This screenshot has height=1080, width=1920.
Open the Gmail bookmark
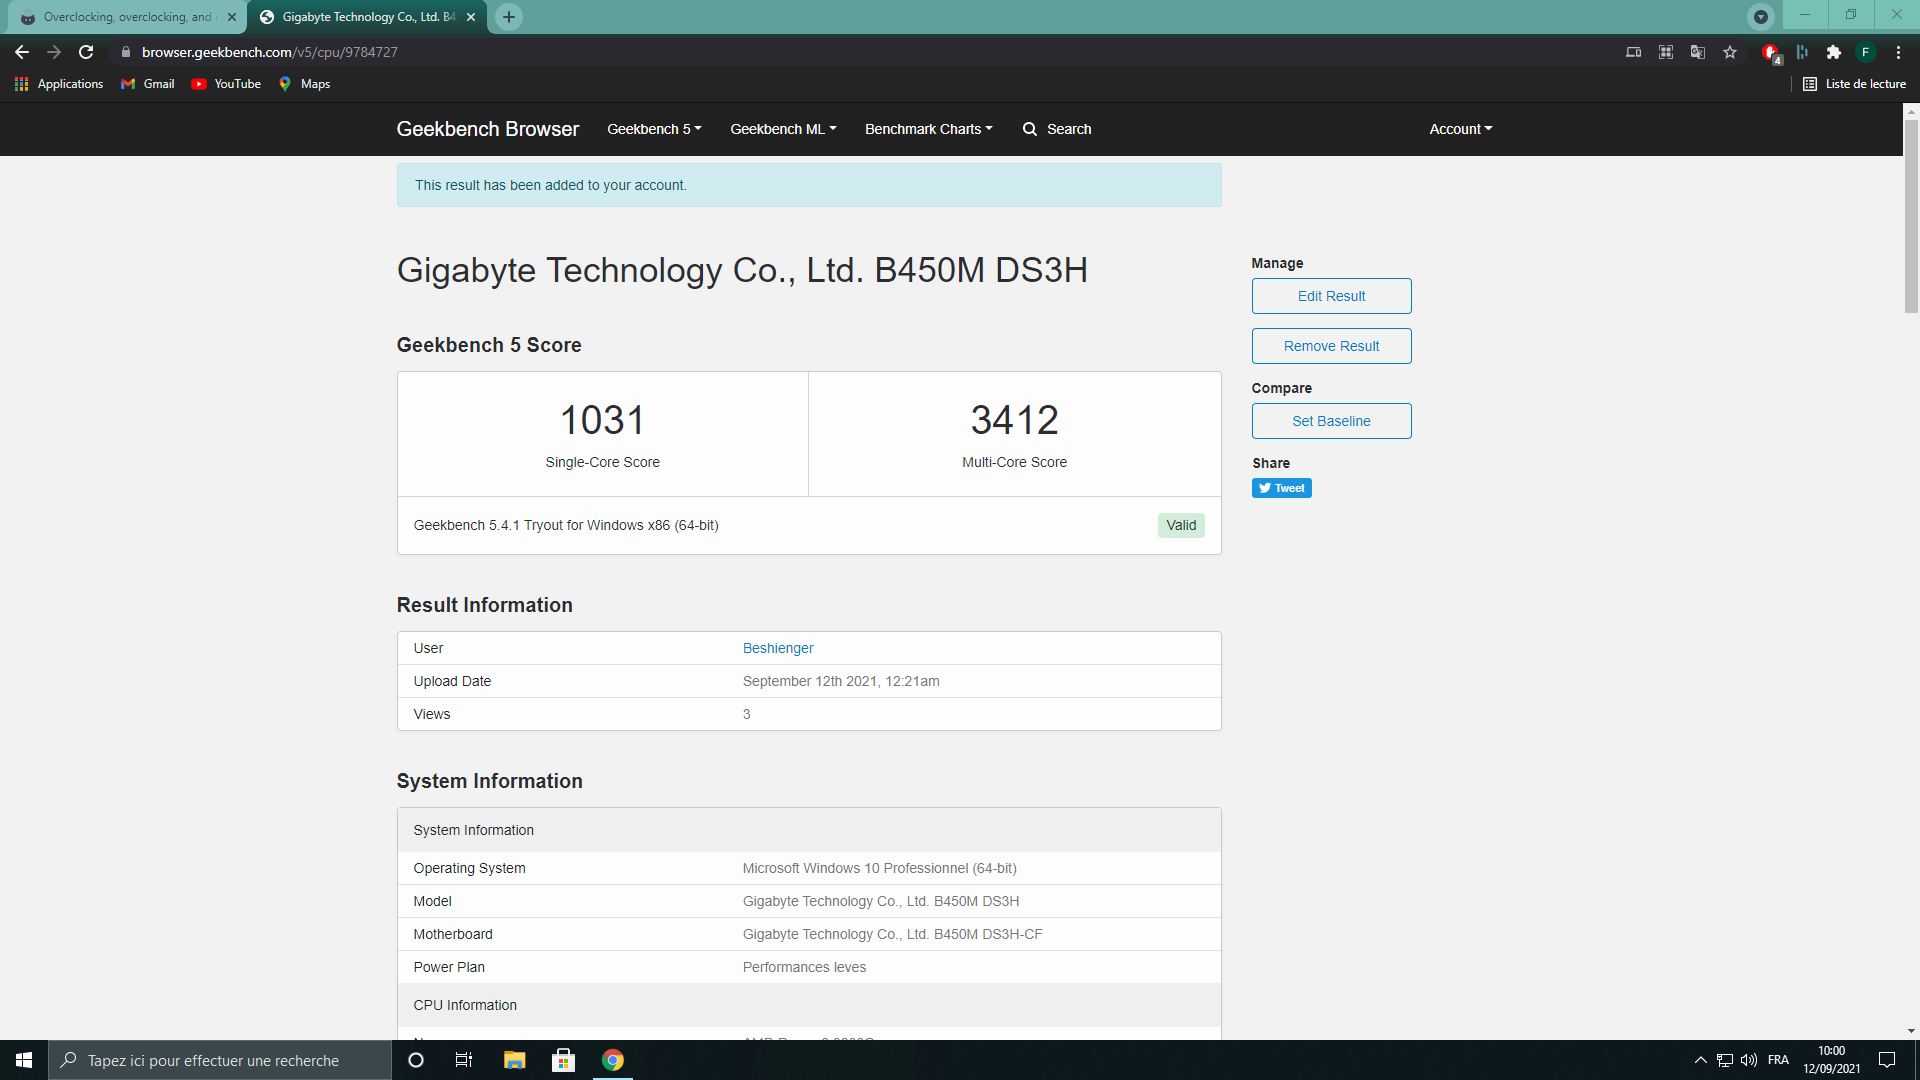click(148, 84)
